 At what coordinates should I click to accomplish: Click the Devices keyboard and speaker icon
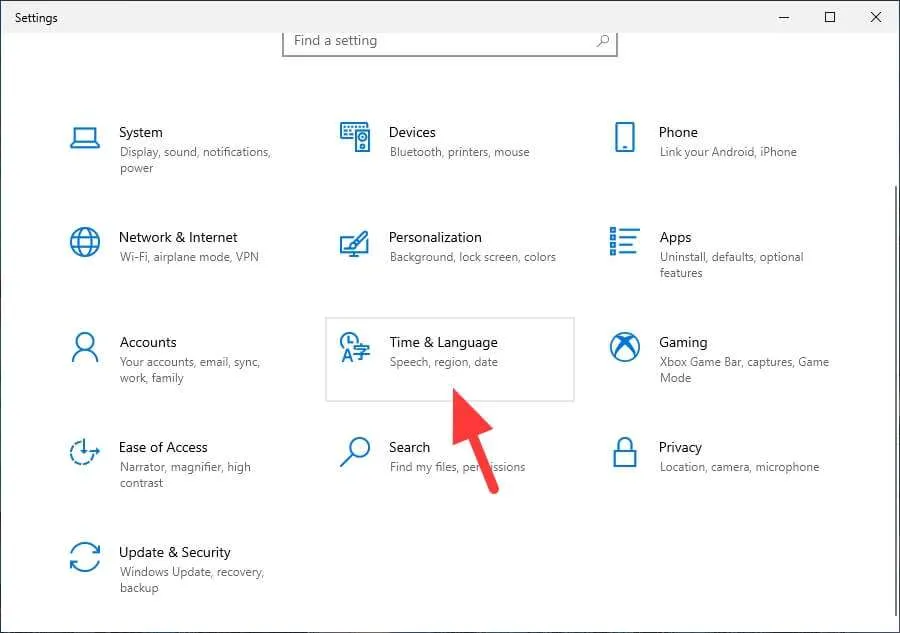[x=355, y=137]
